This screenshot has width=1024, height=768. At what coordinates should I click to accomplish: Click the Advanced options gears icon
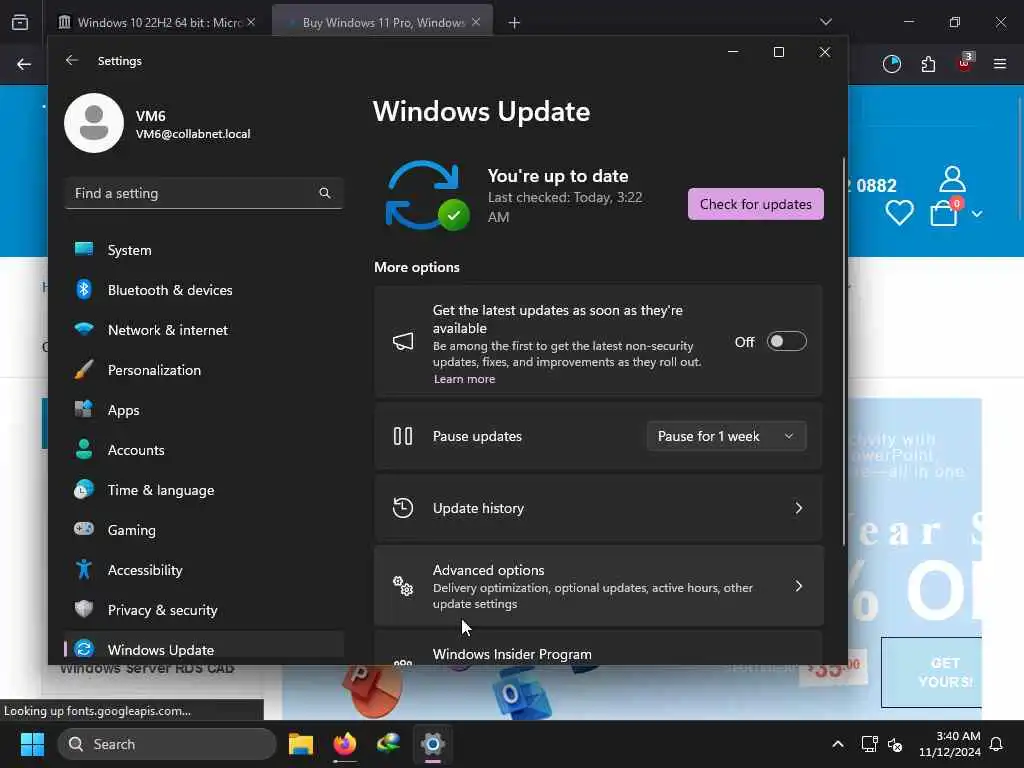click(403, 586)
